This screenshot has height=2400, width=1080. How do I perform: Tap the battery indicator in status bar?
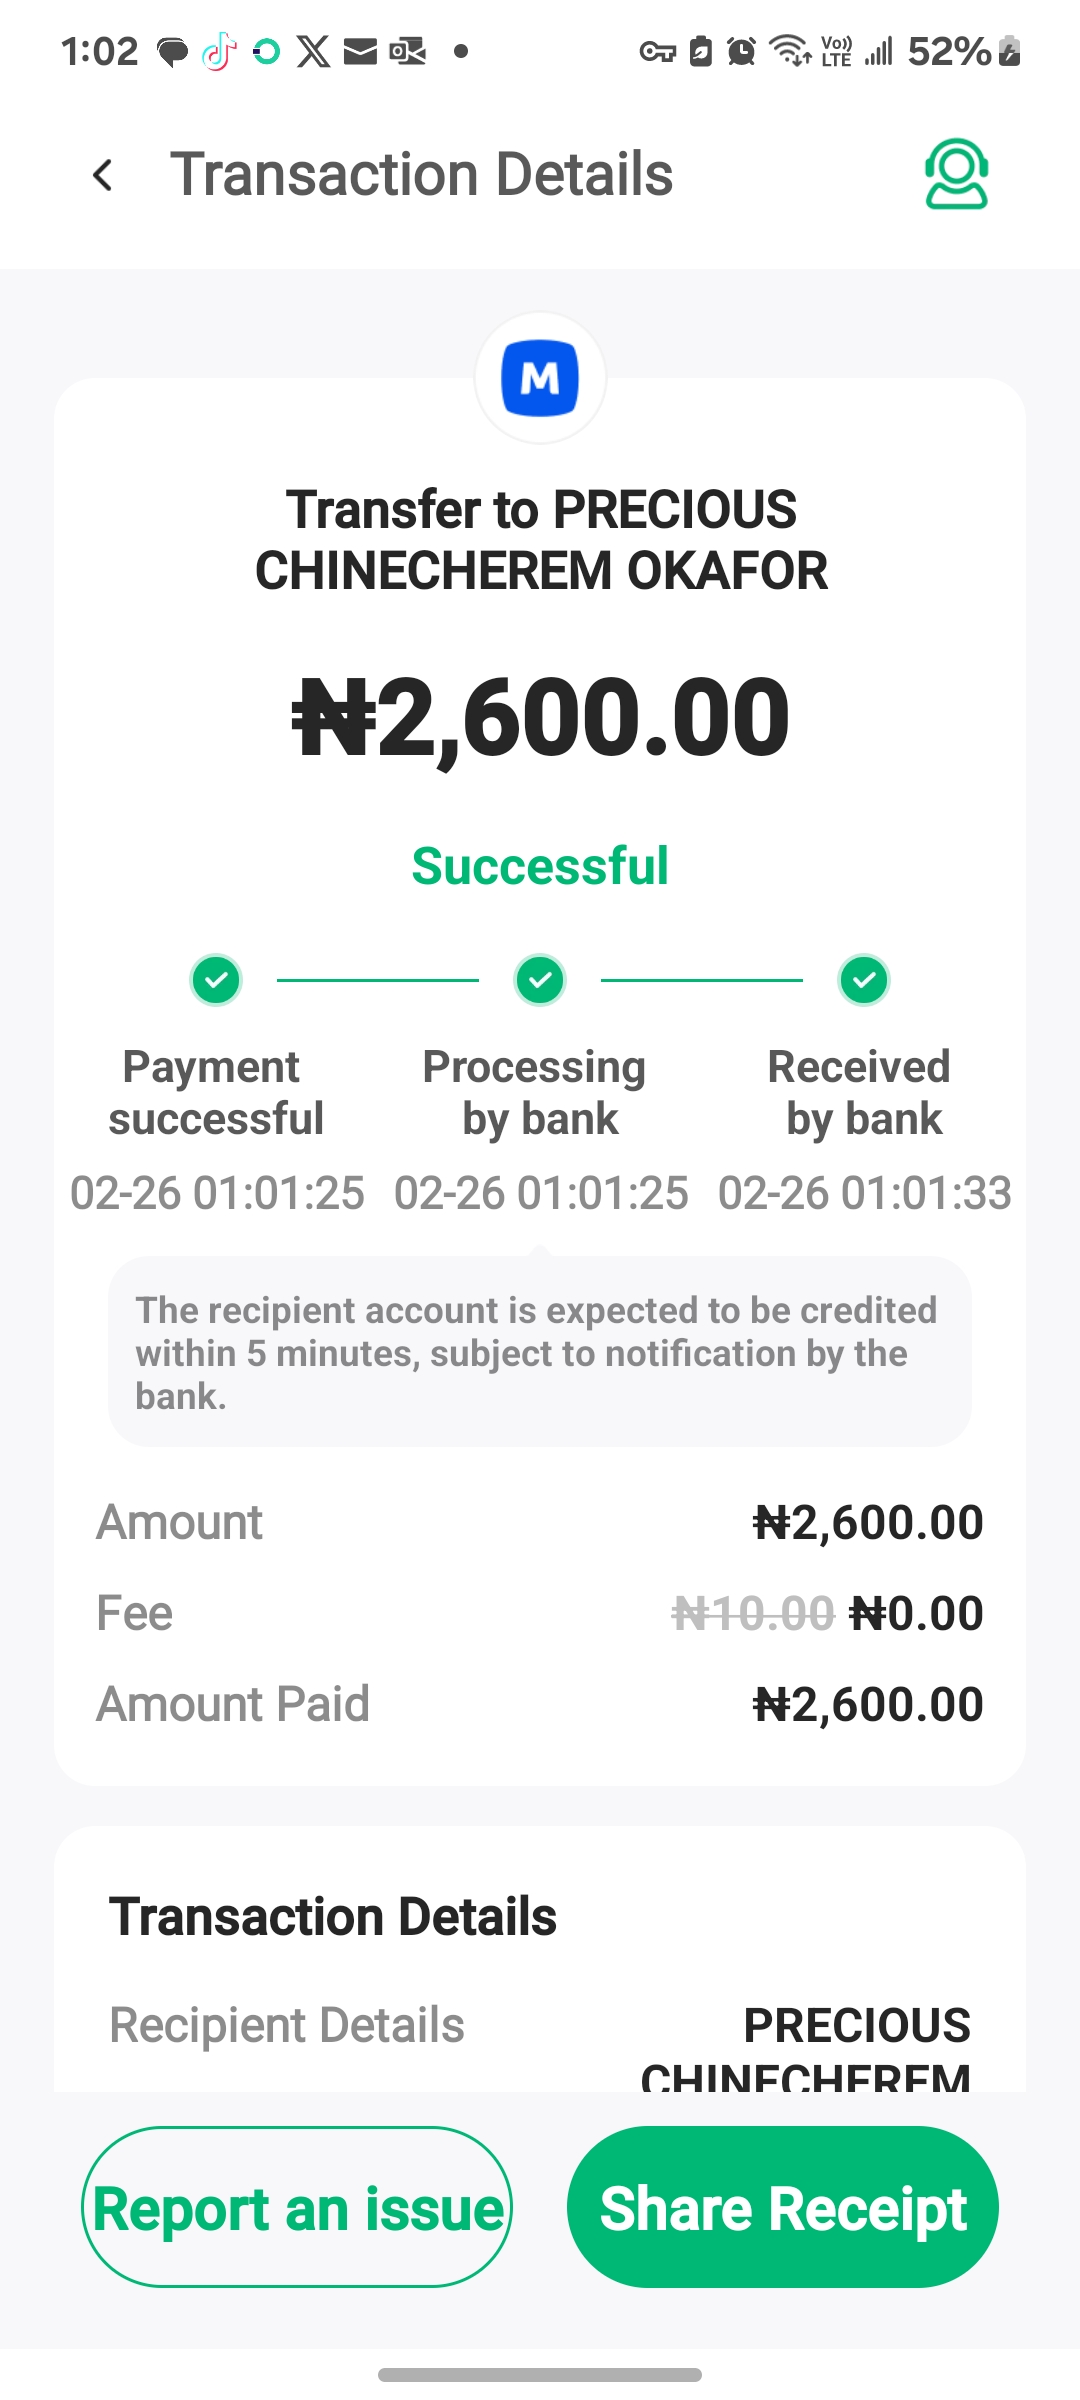click(1010, 51)
